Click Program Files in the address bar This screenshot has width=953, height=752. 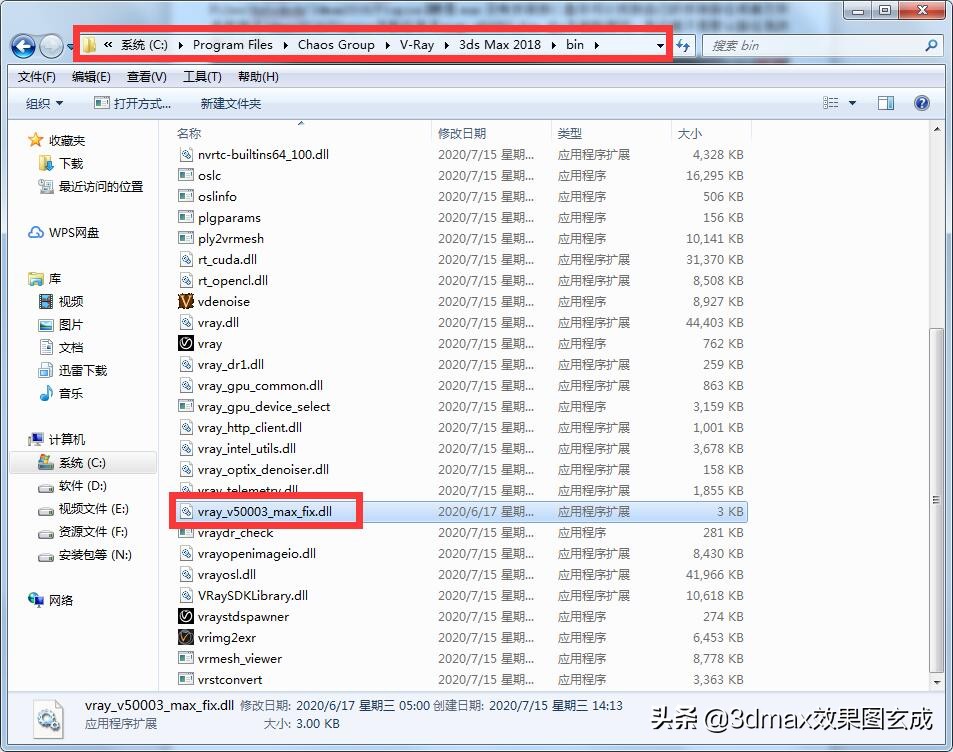click(x=233, y=45)
